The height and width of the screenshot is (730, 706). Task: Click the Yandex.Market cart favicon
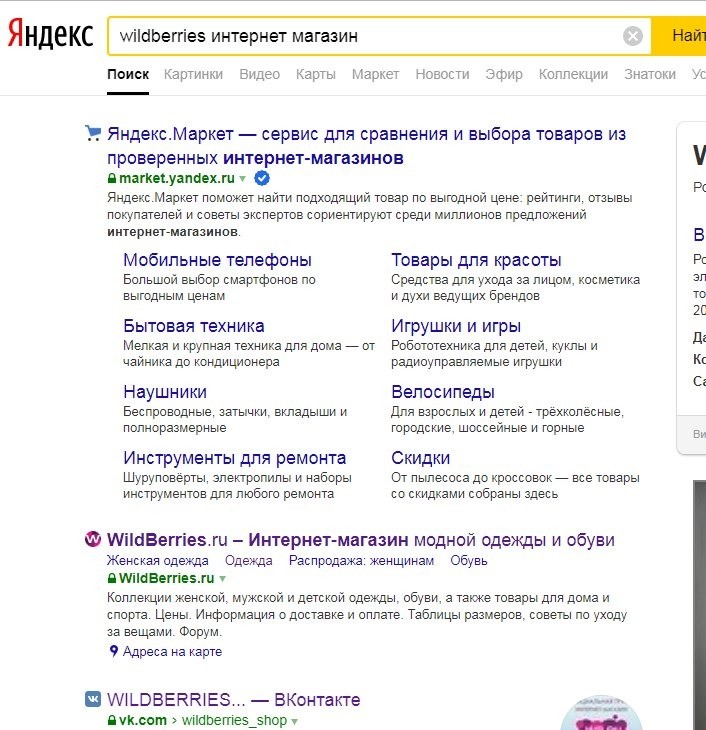pyautogui.click(x=93, y=133)
